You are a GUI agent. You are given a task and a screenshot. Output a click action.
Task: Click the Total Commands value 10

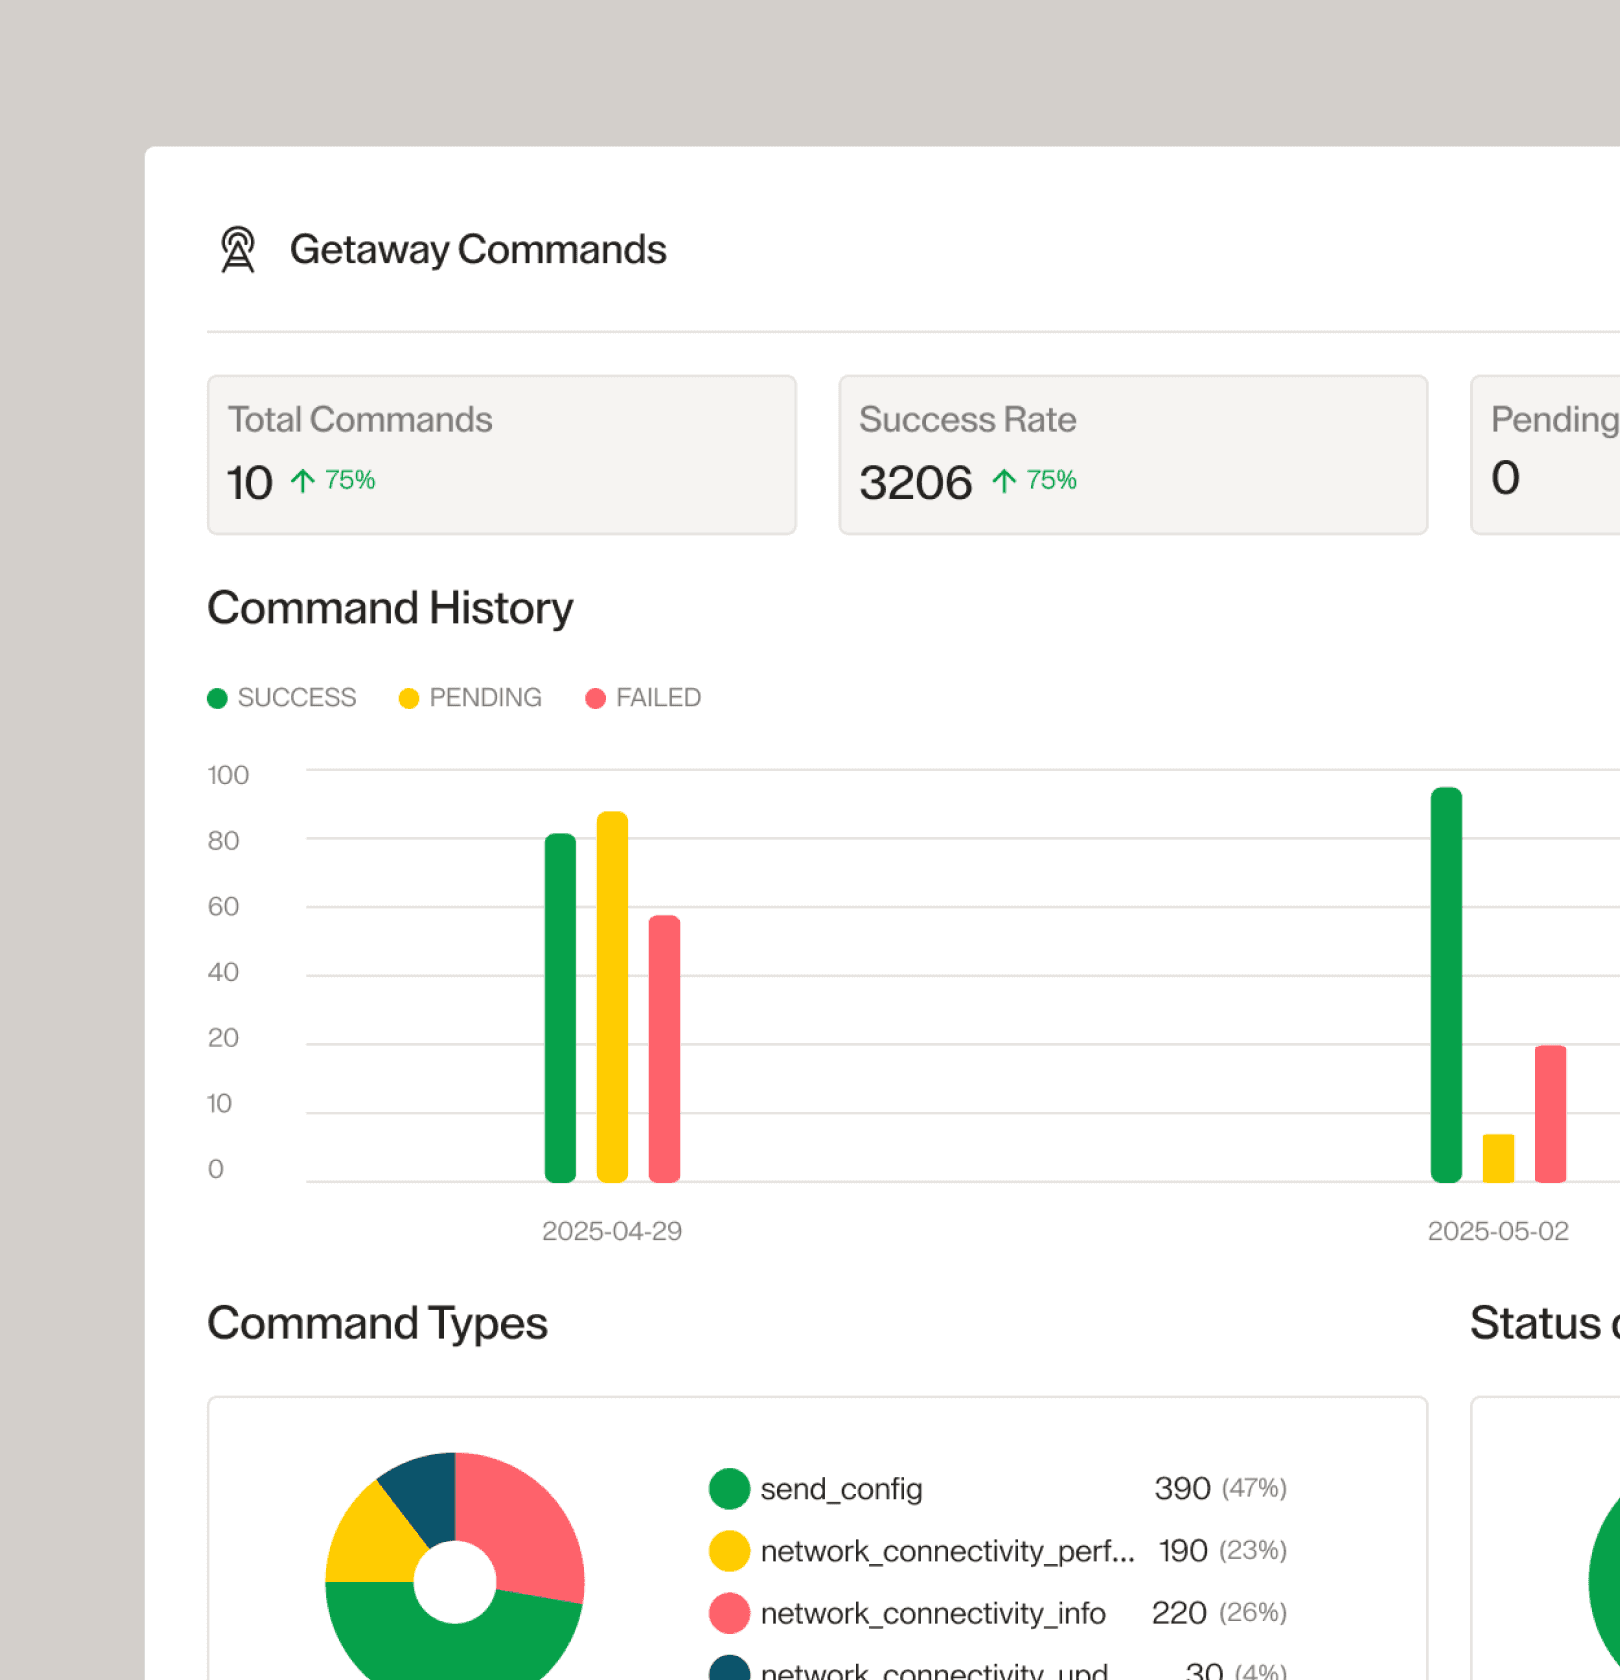click(250, 482)
